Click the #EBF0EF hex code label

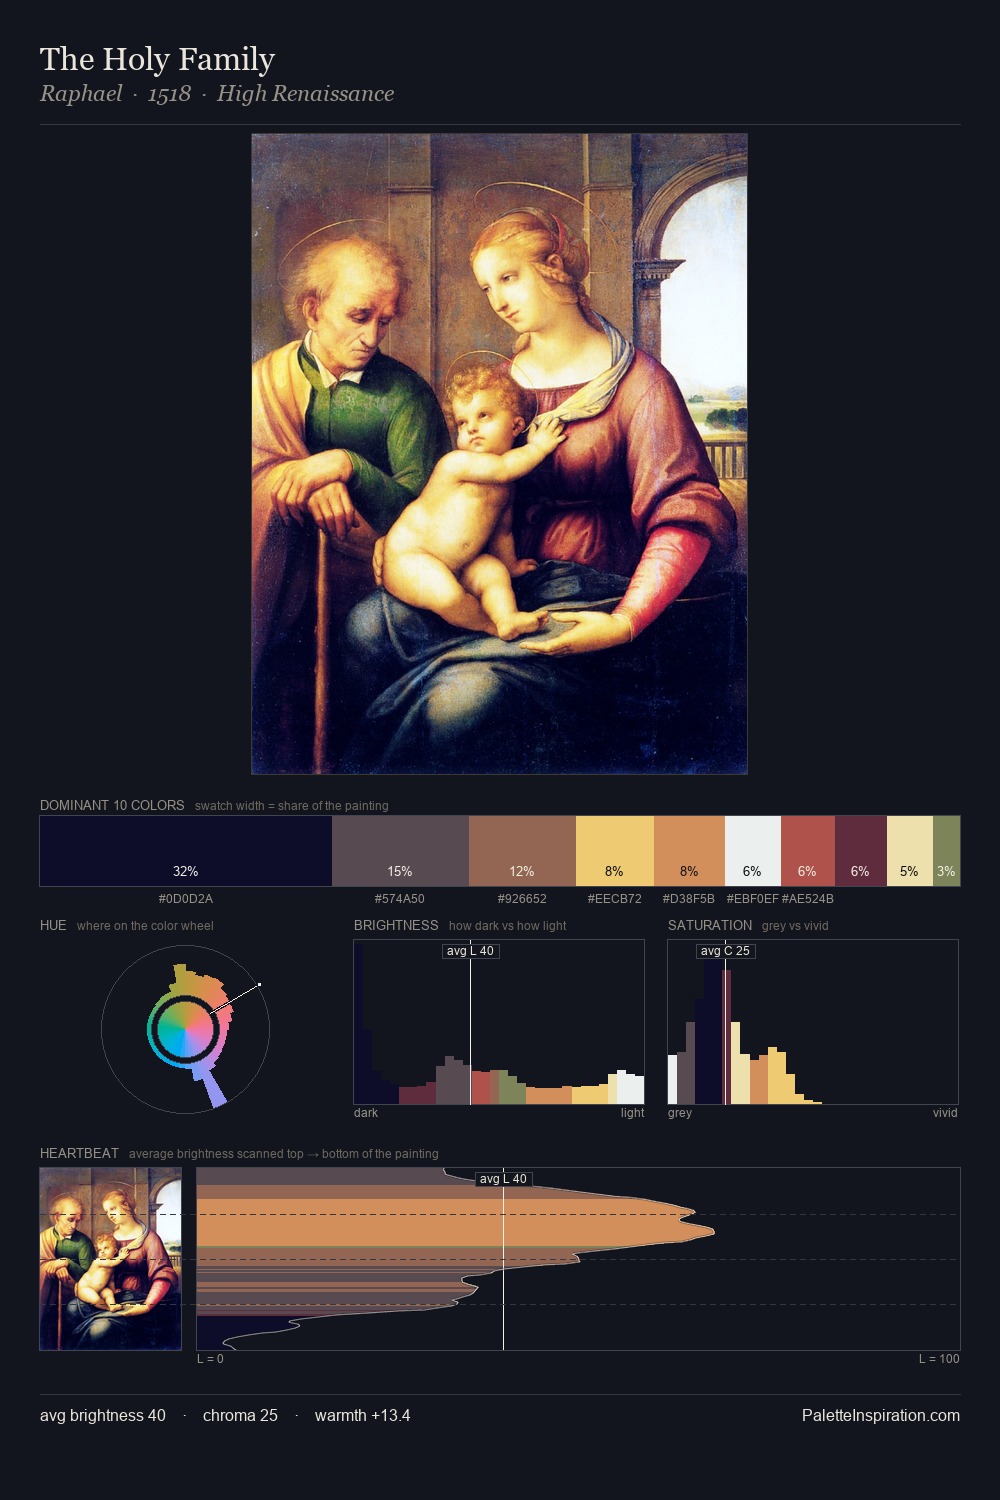(752, 899)
